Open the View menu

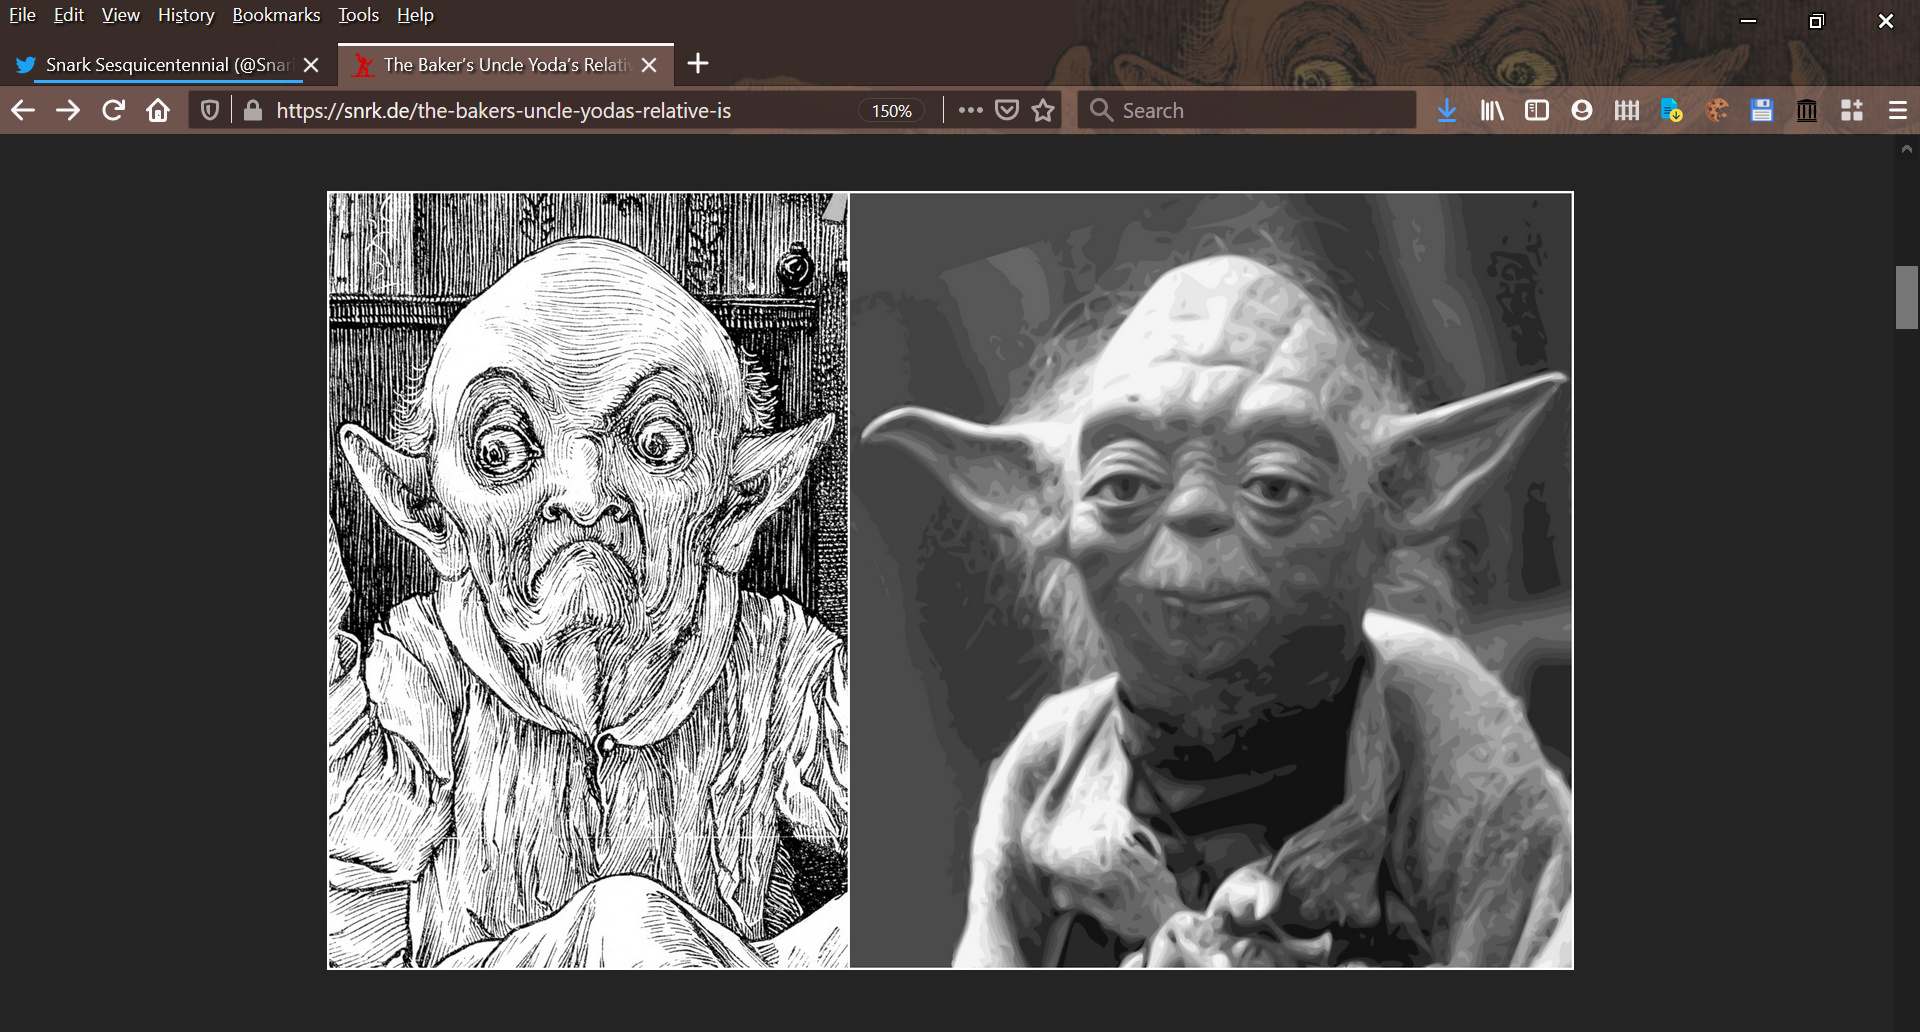[121, 15]
